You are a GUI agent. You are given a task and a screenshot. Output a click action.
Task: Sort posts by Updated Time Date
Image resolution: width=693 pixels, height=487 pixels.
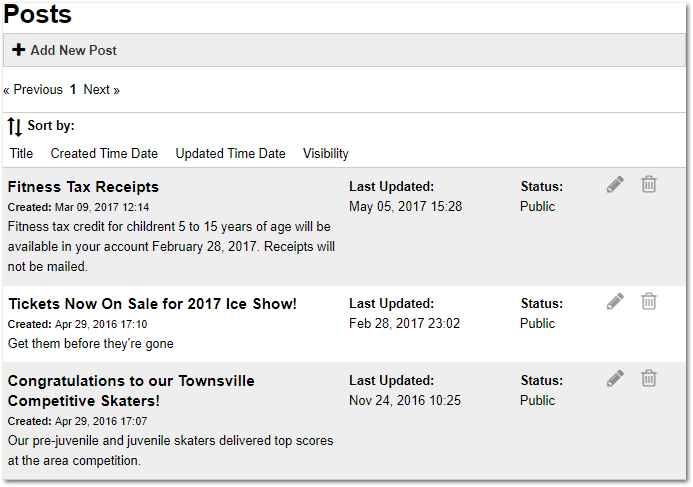pyautogui.click(x=230, y=154)
